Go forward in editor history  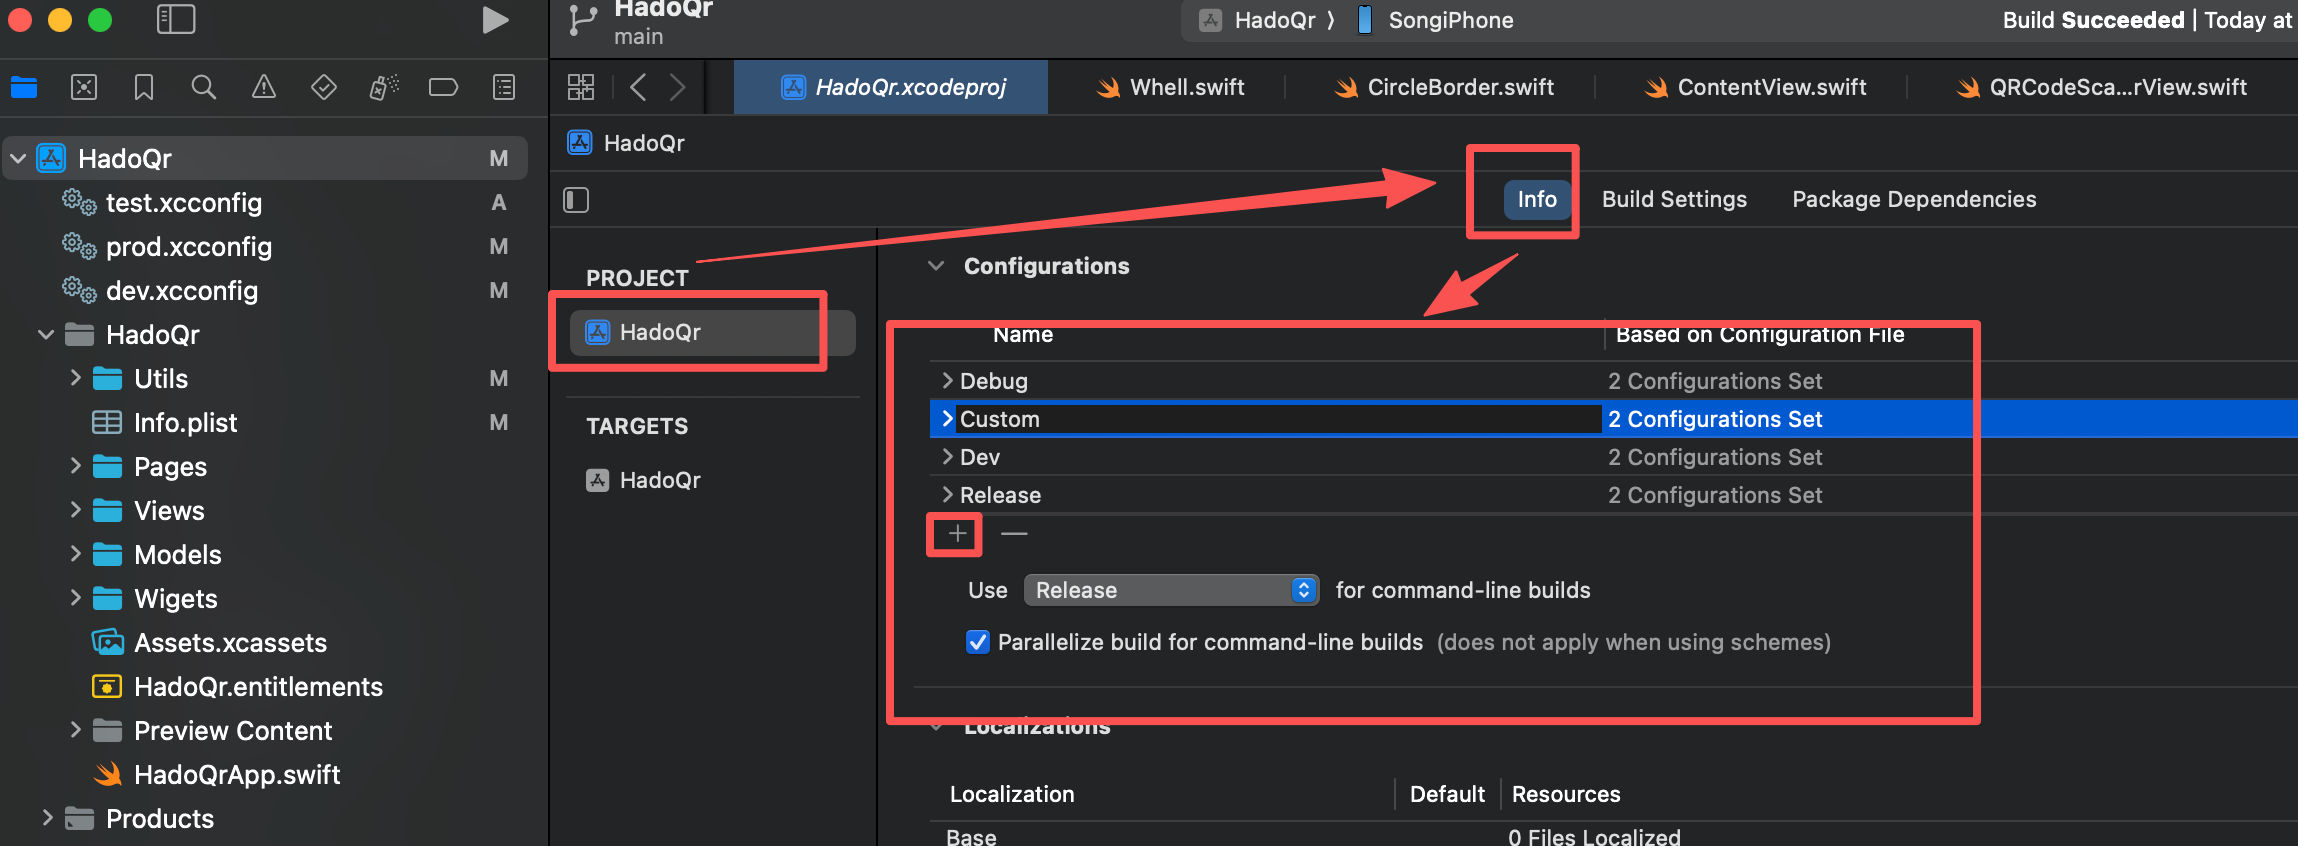(x=678, y=87)
